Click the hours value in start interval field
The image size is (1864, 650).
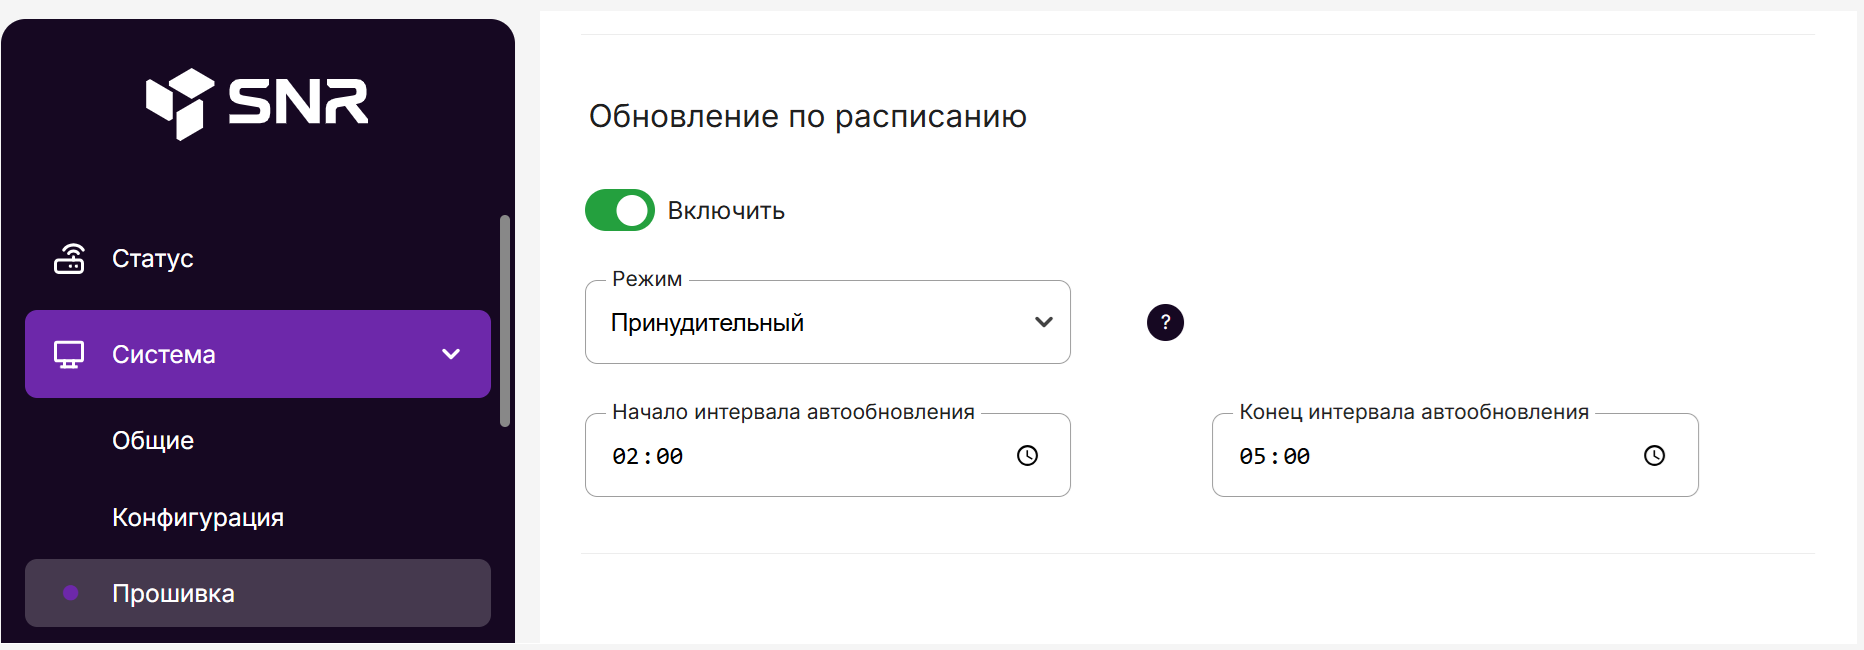625,457
